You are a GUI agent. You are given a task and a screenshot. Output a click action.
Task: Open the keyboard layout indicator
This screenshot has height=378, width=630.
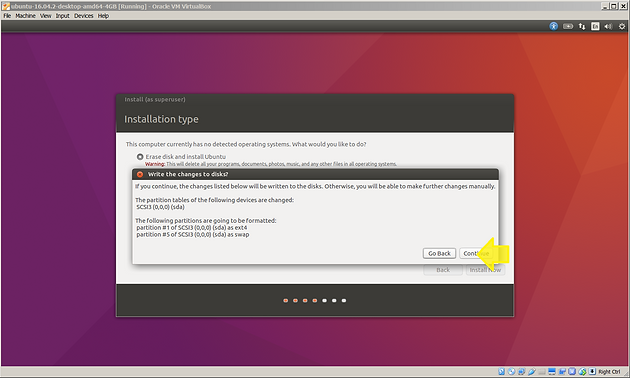tap(595, 26)
